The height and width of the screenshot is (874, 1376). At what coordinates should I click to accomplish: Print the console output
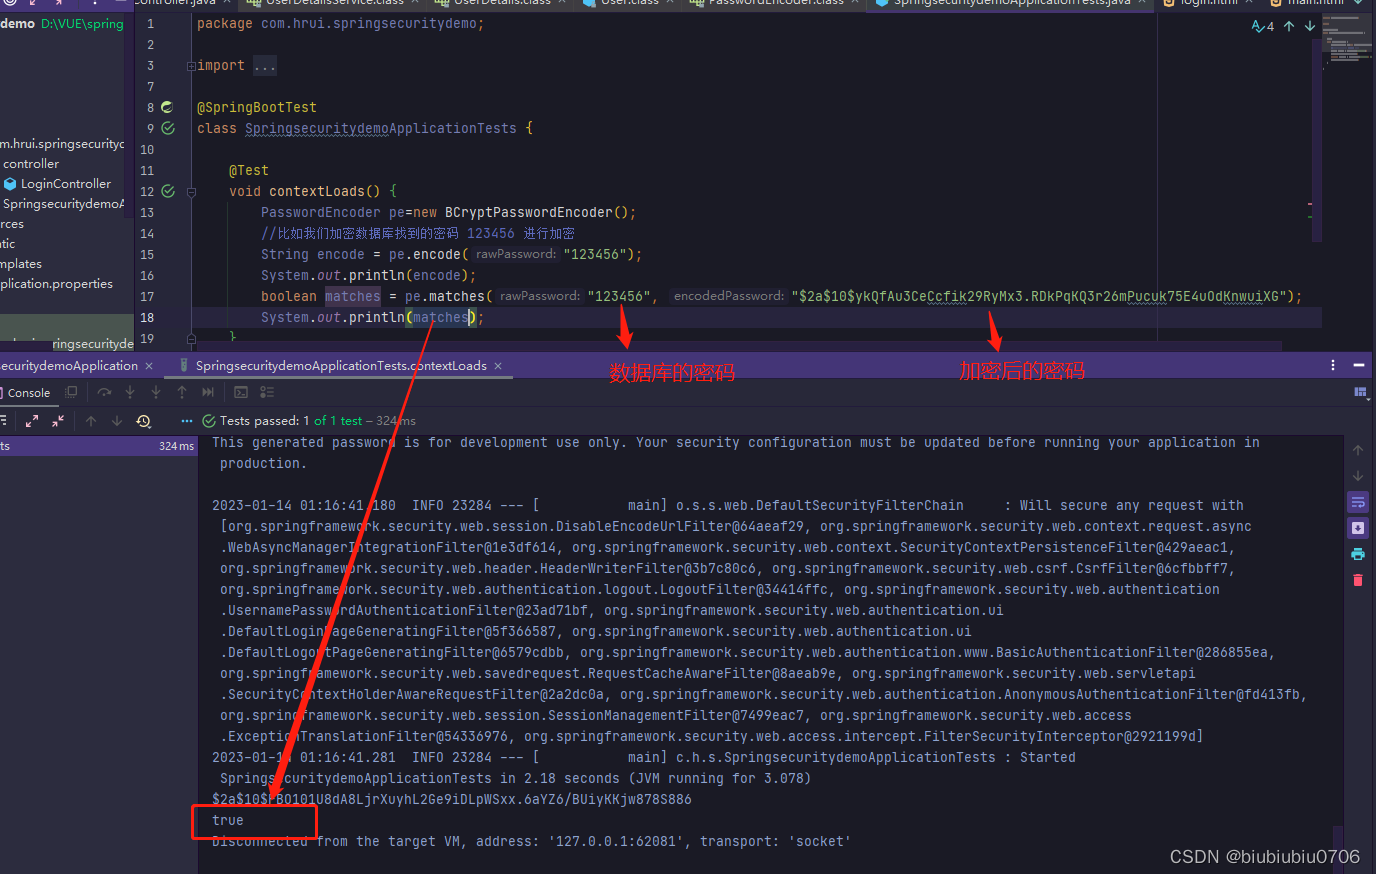(x=1358, y=554)
